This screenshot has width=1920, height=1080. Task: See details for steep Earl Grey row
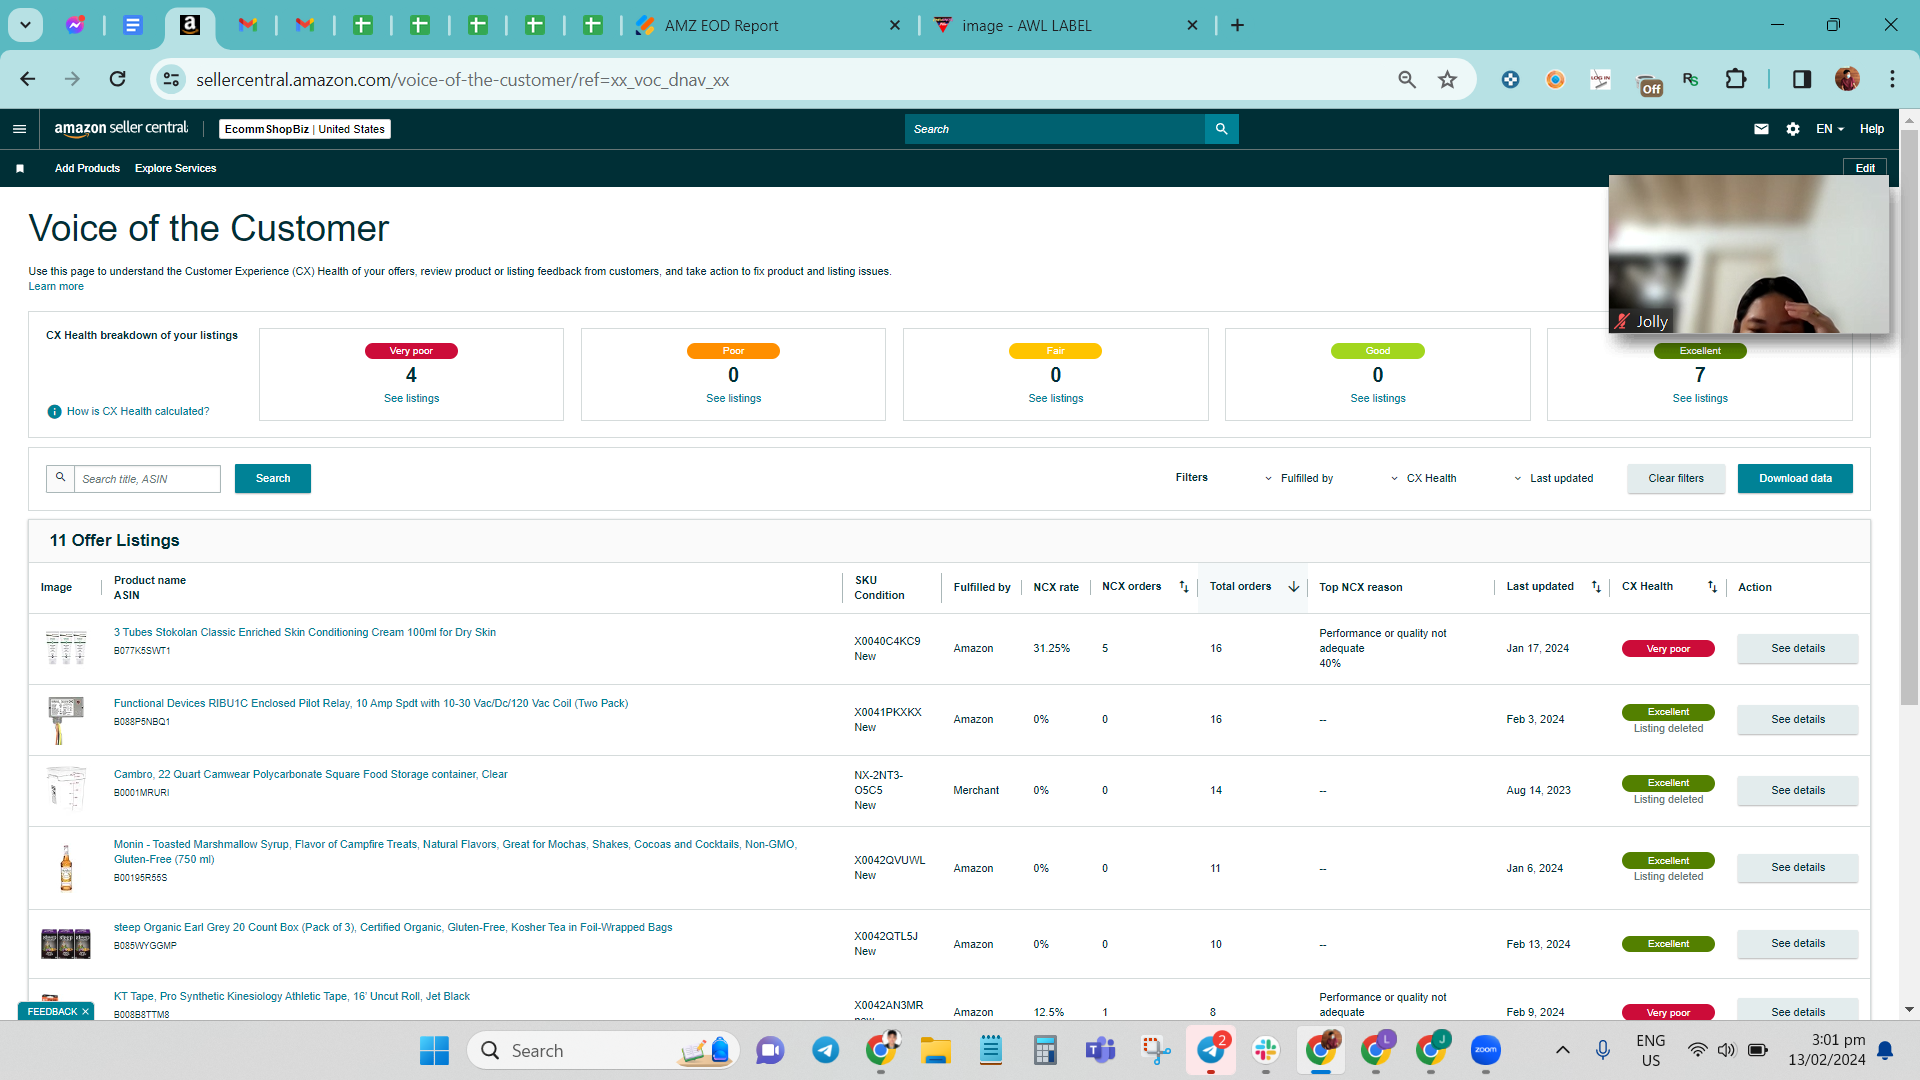[x=1797, y=944]
